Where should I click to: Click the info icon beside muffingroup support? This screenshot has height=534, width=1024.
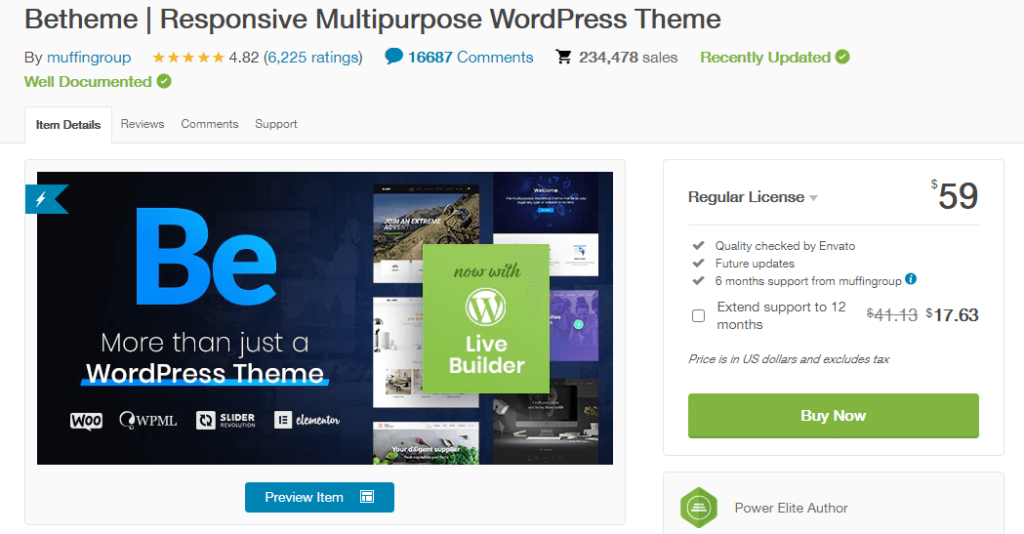911,279
